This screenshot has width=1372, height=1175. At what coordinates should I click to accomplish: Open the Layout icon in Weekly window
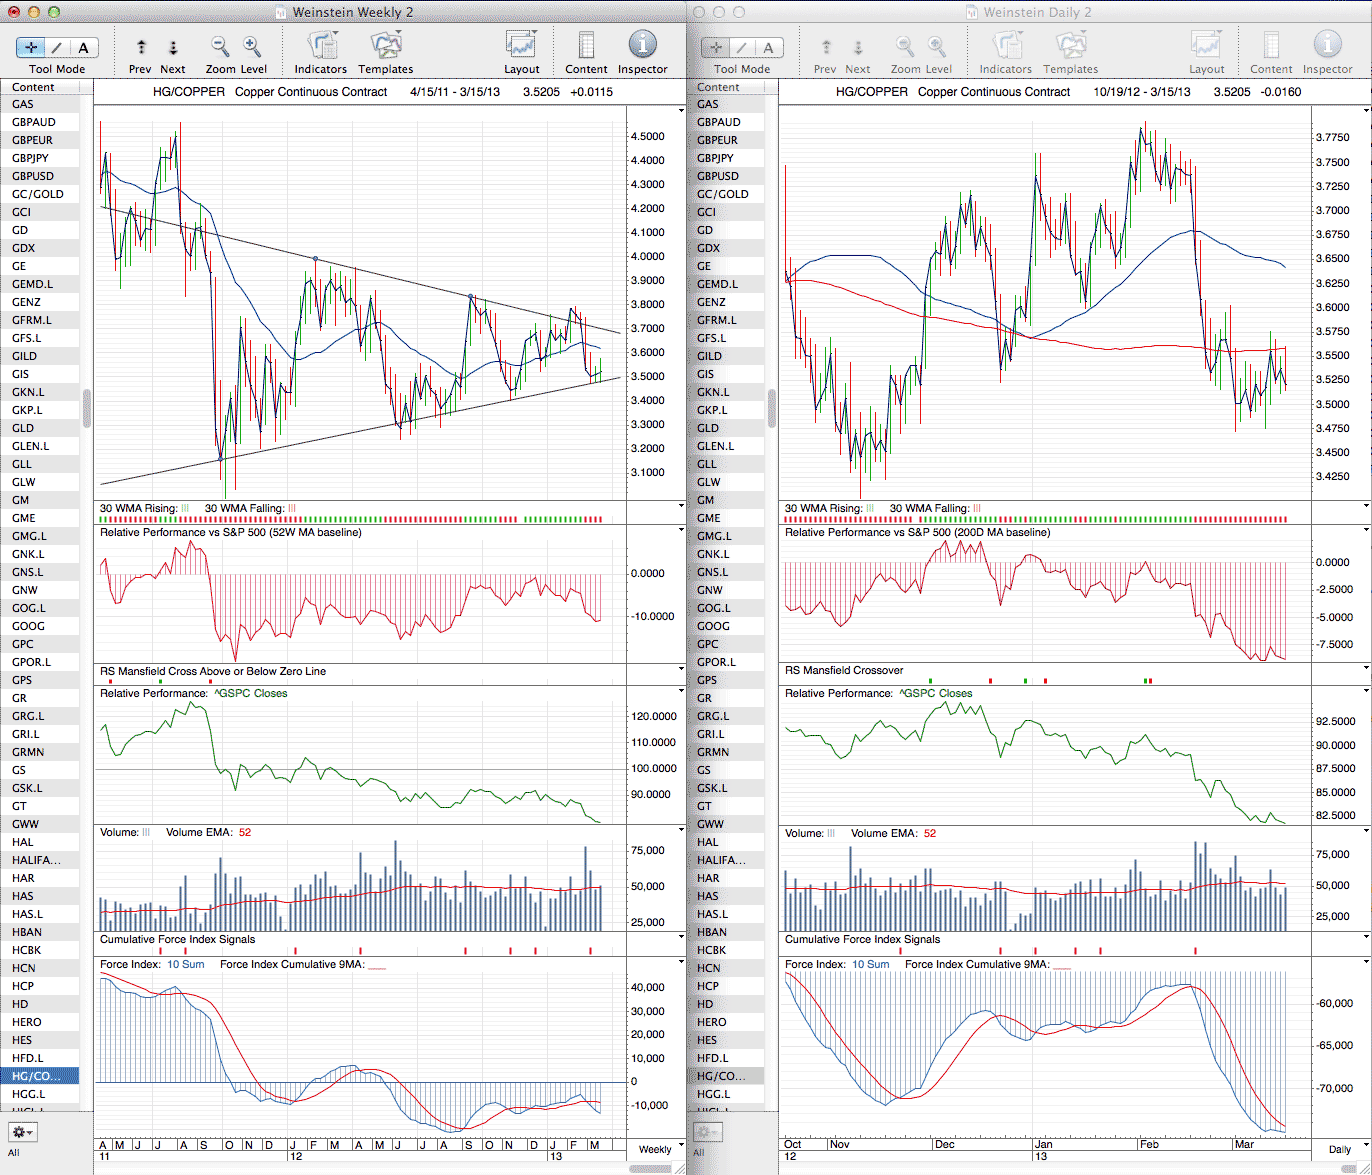(x=521, y=46)
